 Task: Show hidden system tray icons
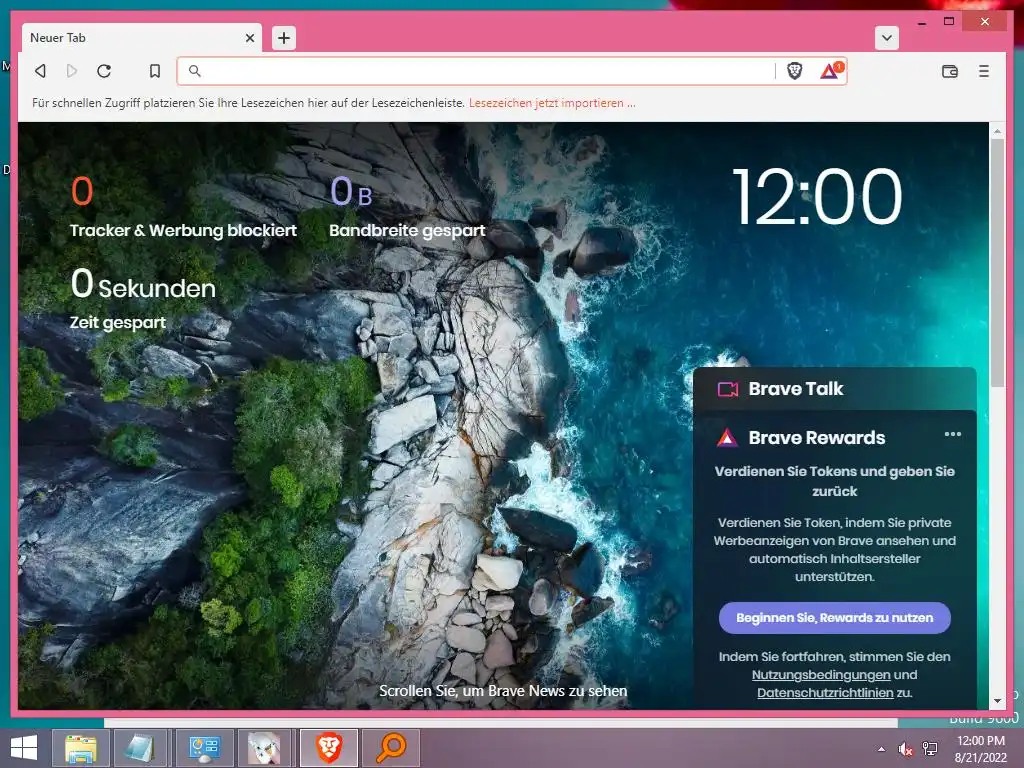(881, 749)
